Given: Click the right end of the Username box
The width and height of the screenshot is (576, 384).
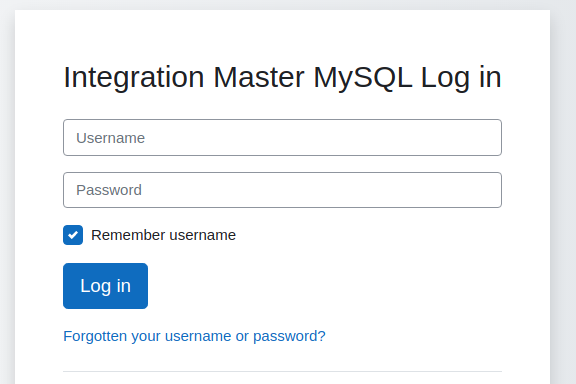Looking at the screenshot, I should click(489, 137).
